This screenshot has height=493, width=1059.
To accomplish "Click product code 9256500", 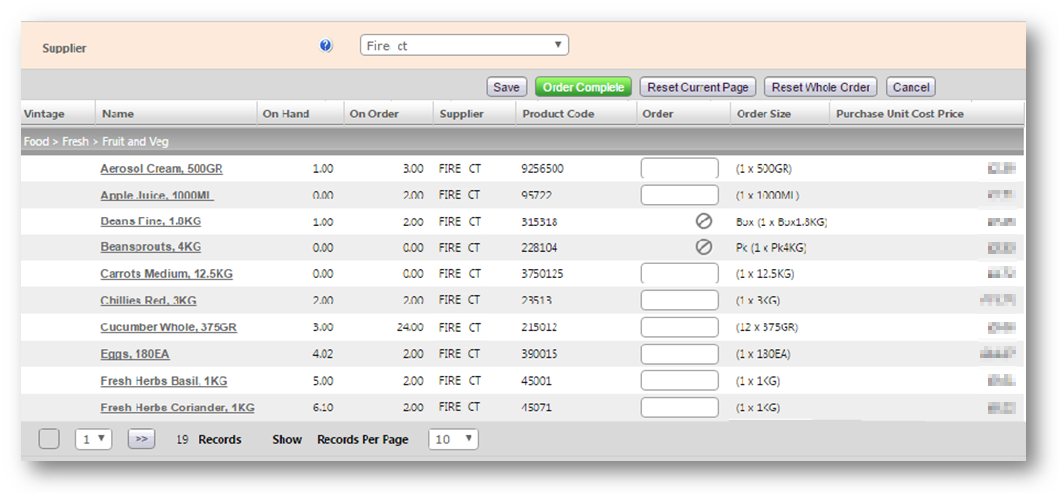I will tap(542, 169).
